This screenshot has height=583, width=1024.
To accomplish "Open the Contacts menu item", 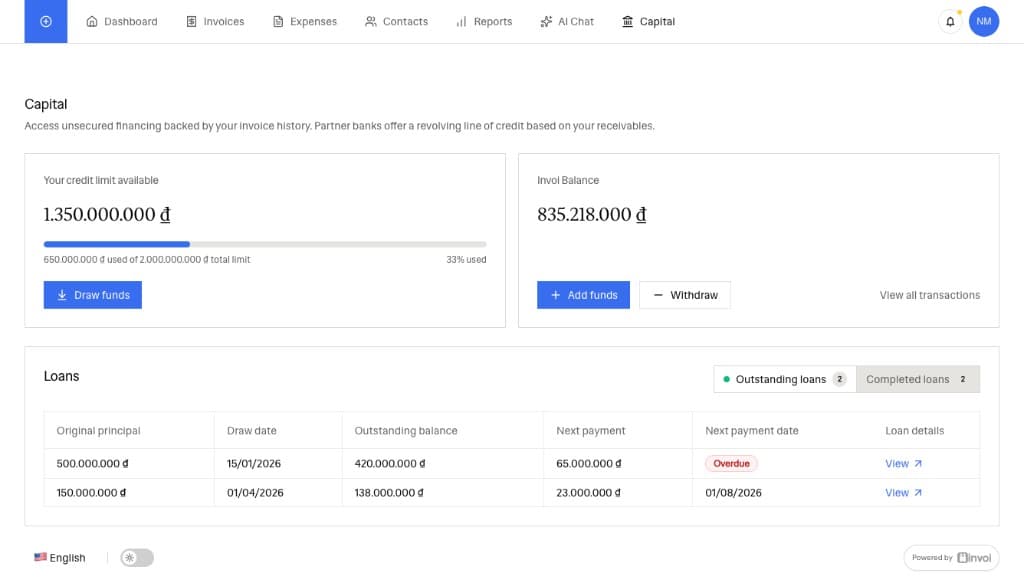I will pyautogui.click(x=397, y=22).
